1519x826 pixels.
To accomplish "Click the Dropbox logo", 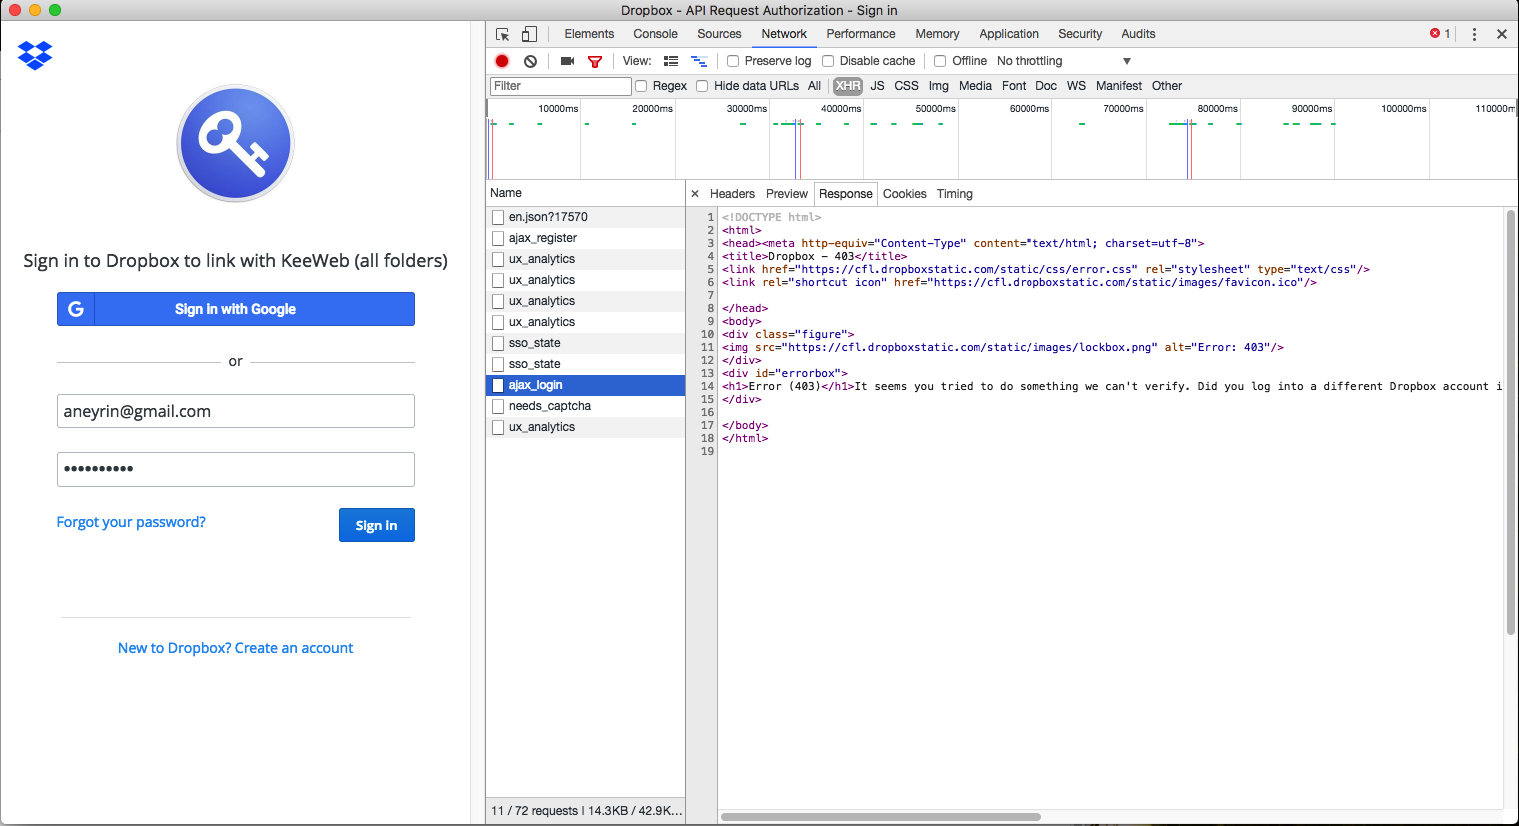I will (x=34, y=56).
